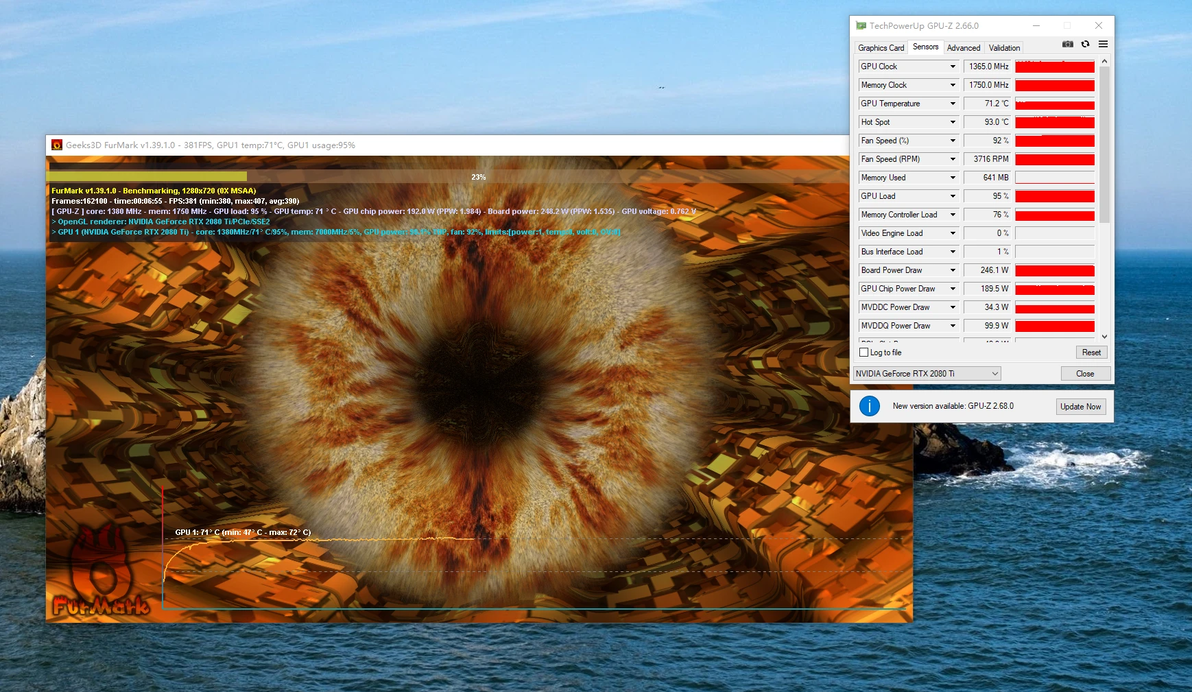Open the Board Power Draw dropdown

pyautogui.click(x=953, y=270)
